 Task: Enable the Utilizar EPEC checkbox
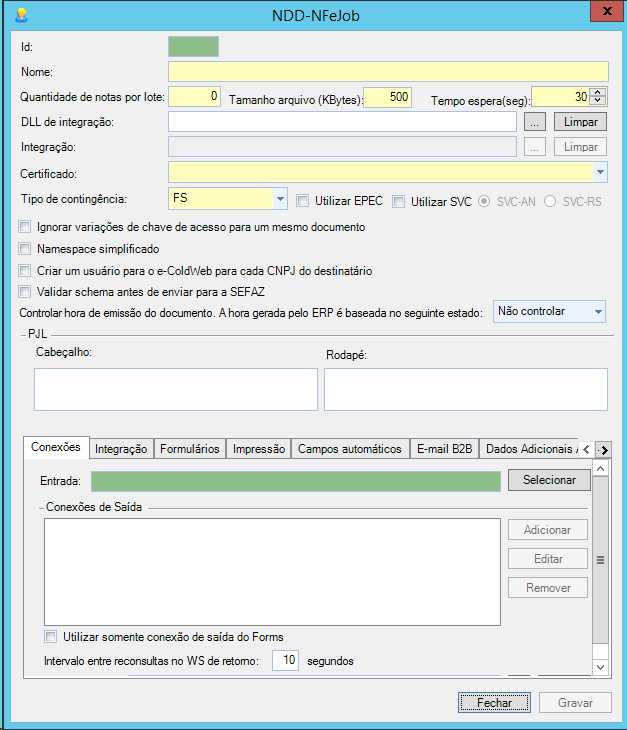pos(303,201)
